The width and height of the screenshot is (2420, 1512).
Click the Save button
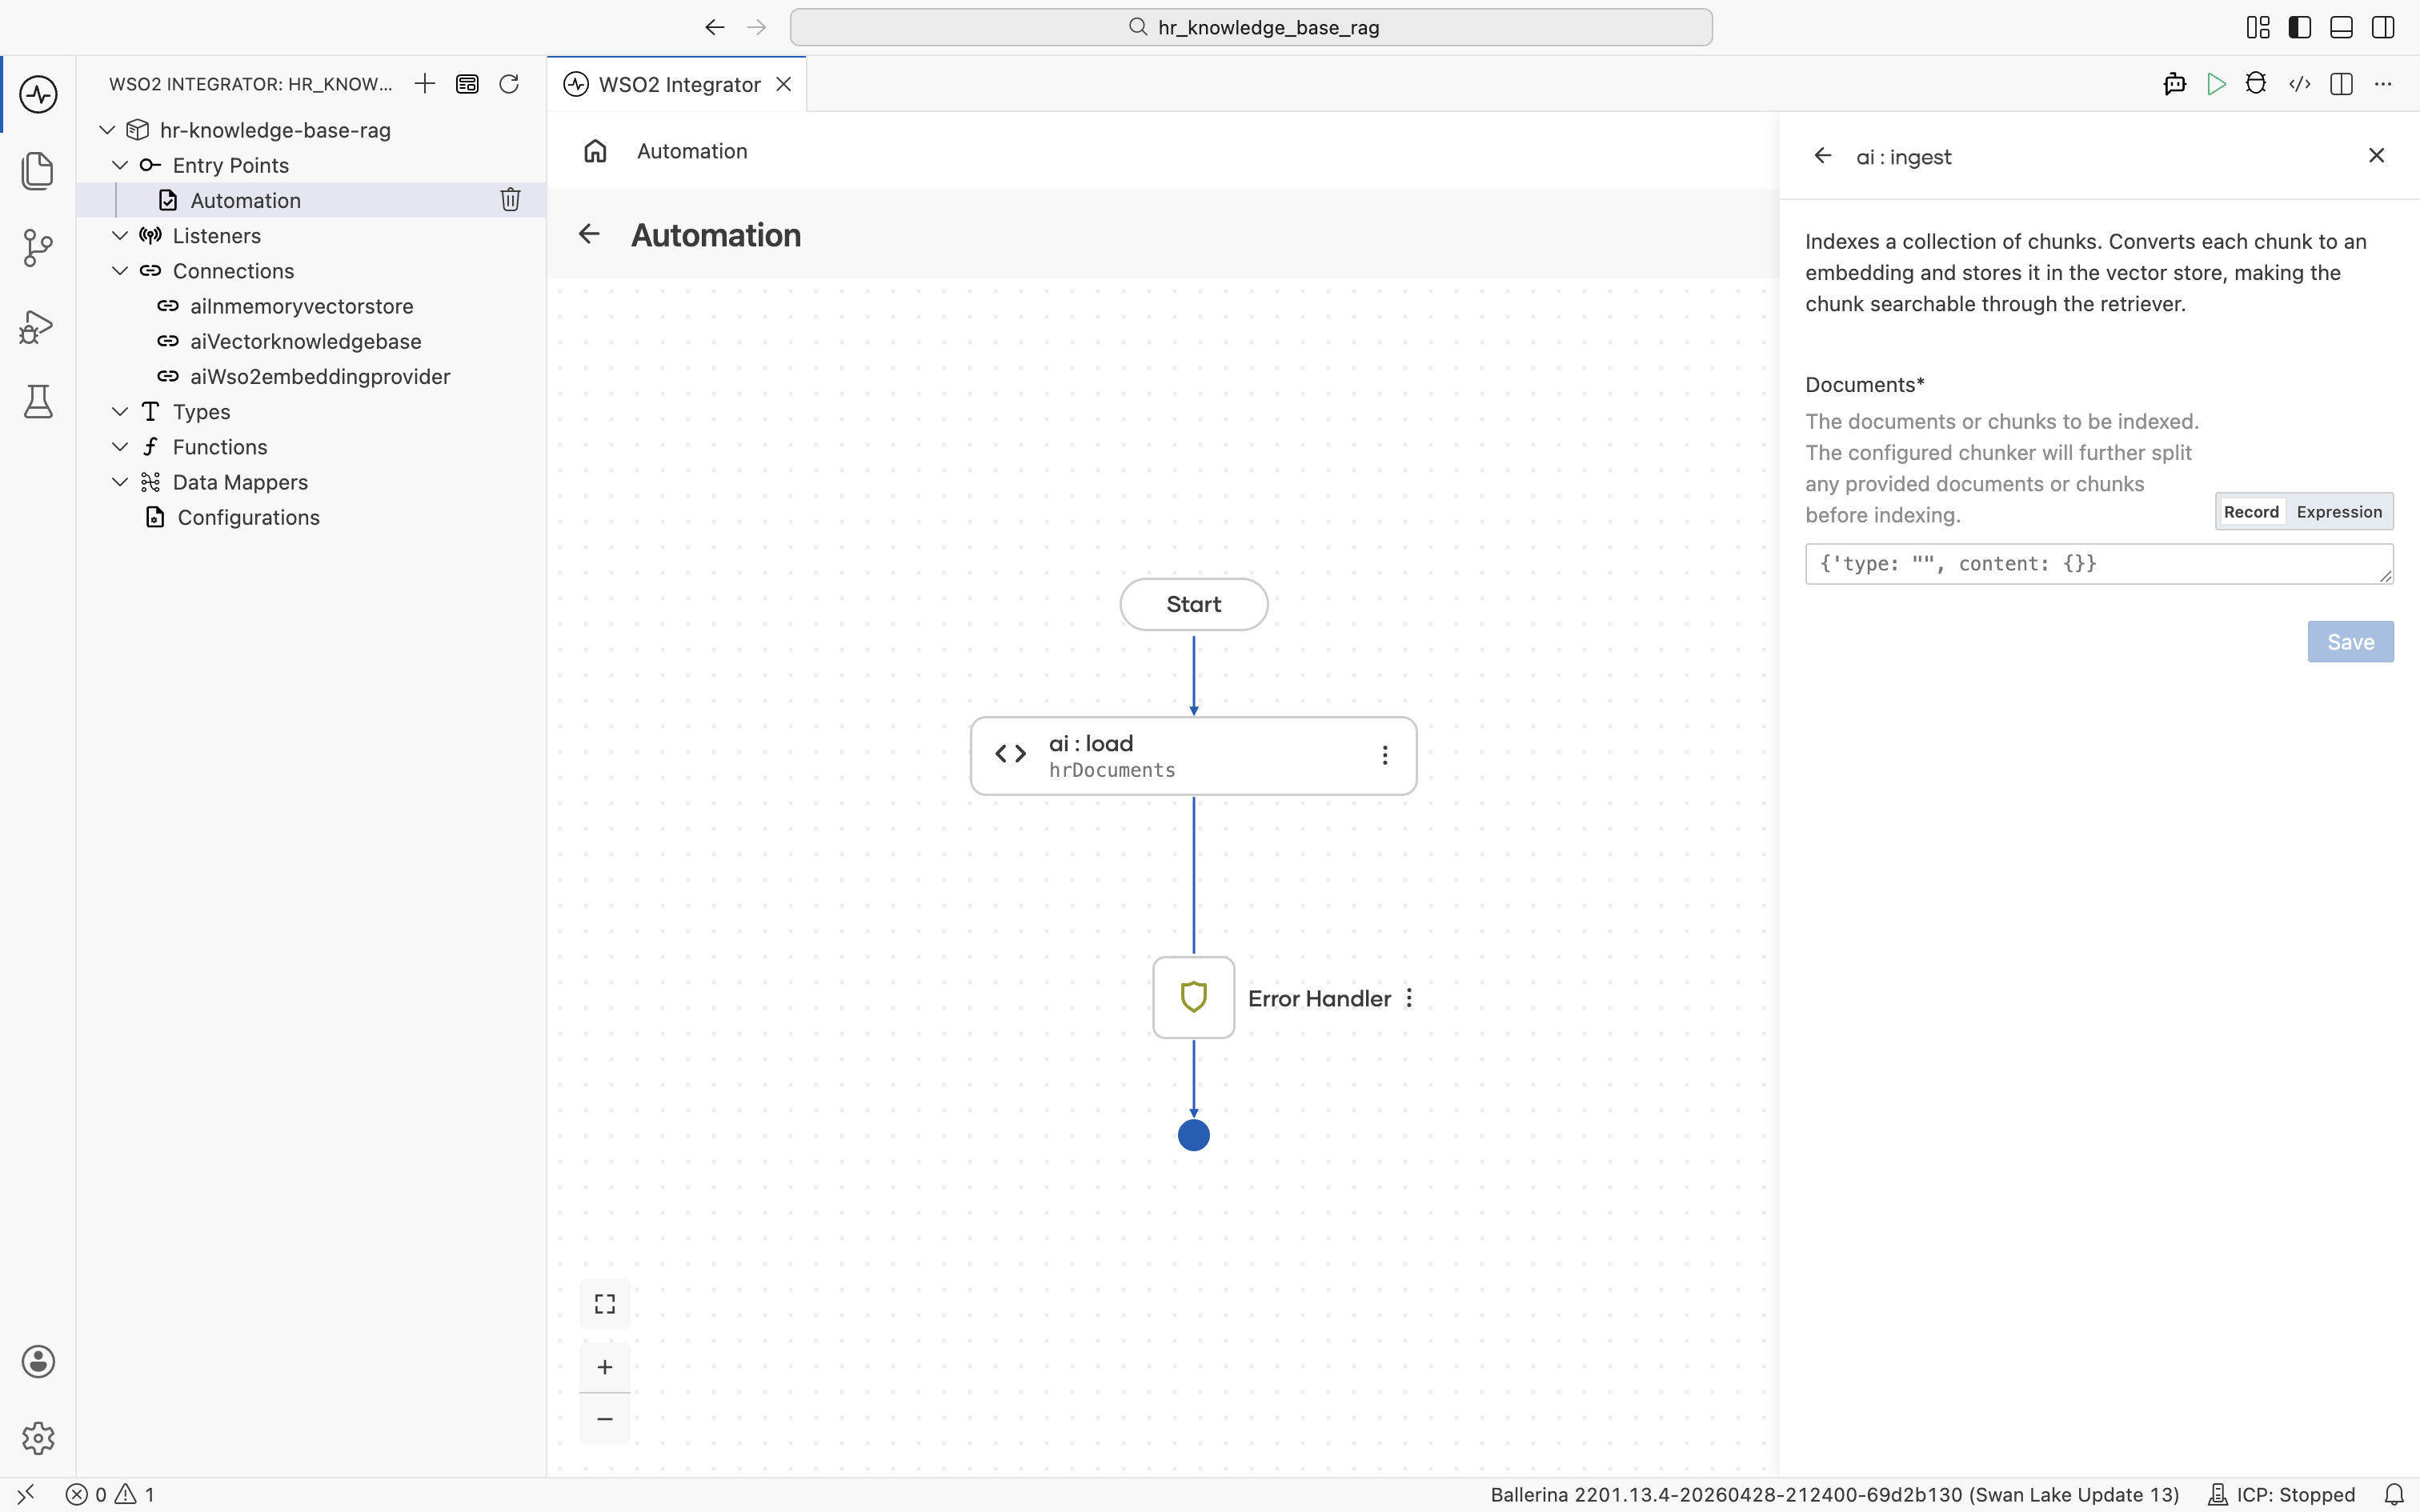(x=2350, y=642)
